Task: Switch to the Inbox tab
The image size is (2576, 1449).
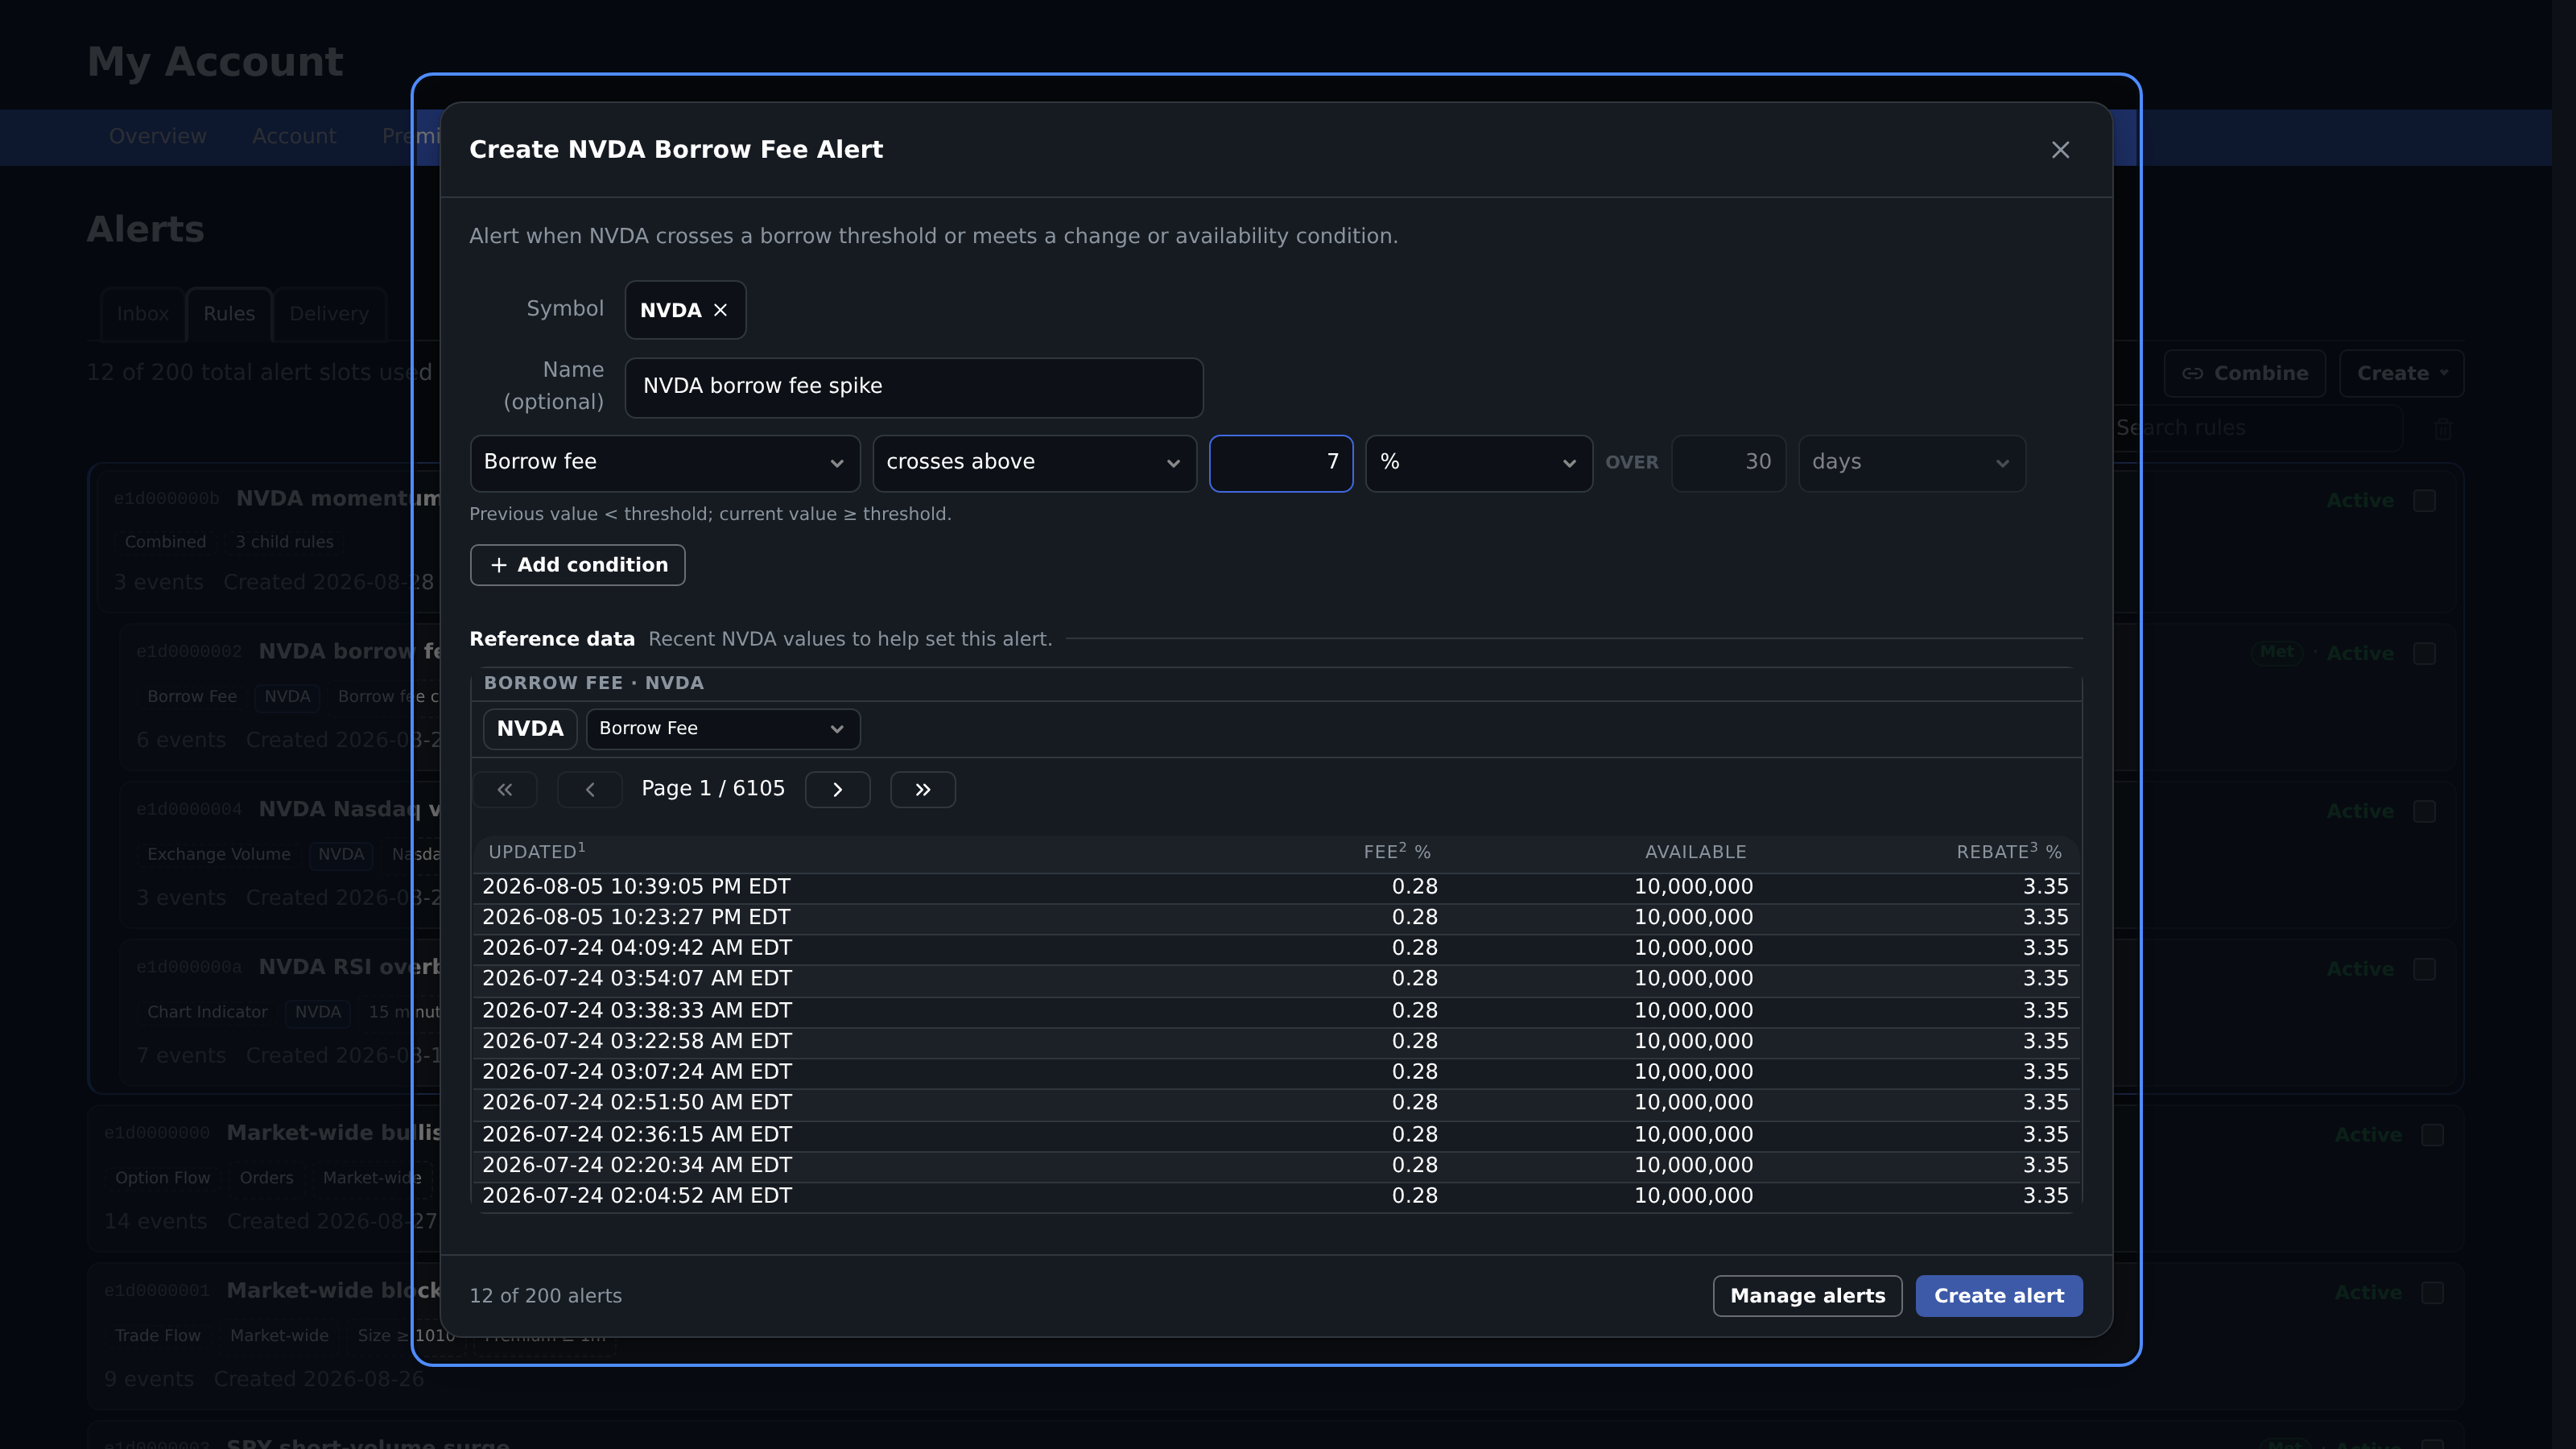Action: point(142,314)
